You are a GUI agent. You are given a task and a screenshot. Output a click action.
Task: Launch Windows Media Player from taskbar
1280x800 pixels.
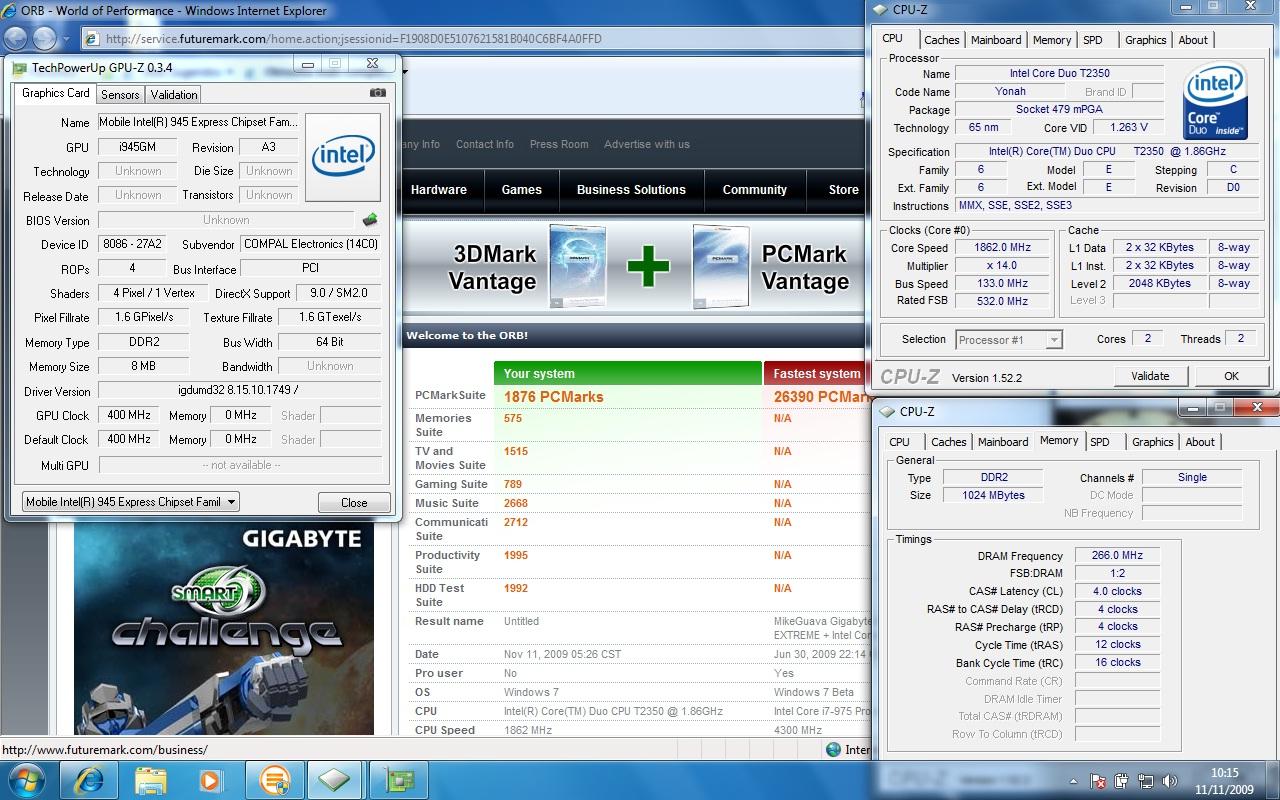(211, 779)
